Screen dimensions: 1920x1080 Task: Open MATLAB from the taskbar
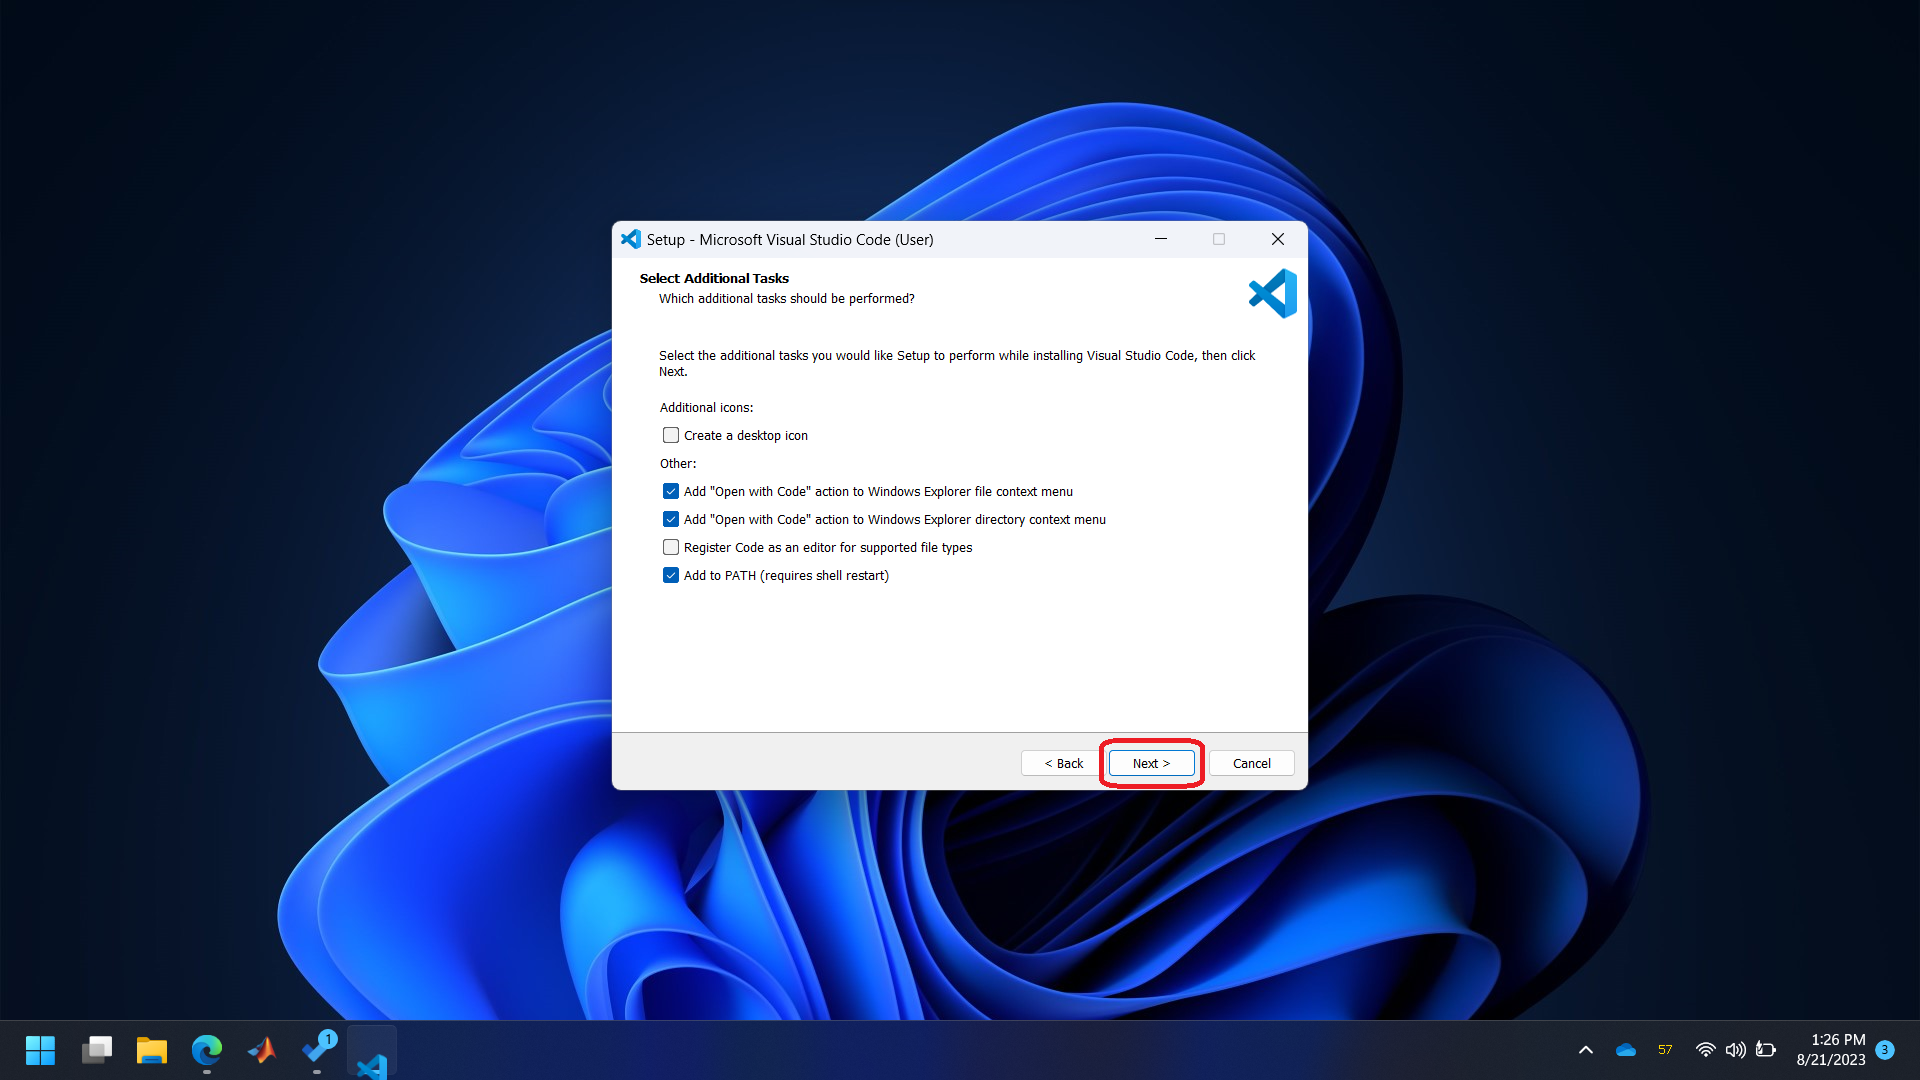tap(262, 1050)
